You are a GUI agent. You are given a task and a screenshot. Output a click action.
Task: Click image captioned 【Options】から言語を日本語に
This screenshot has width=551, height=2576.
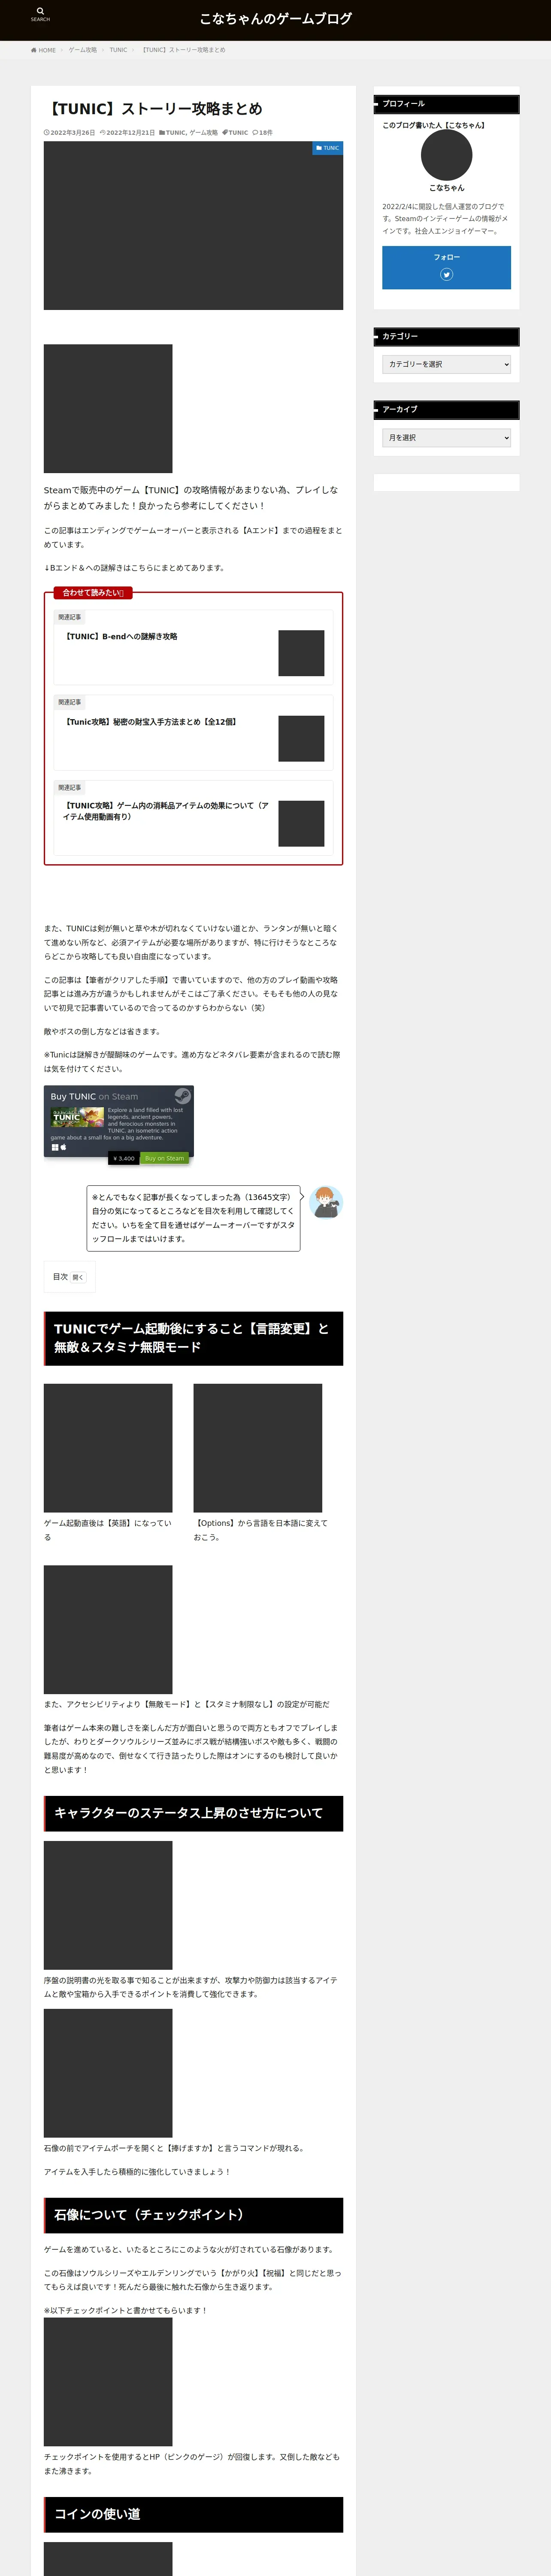point(258,1448)
